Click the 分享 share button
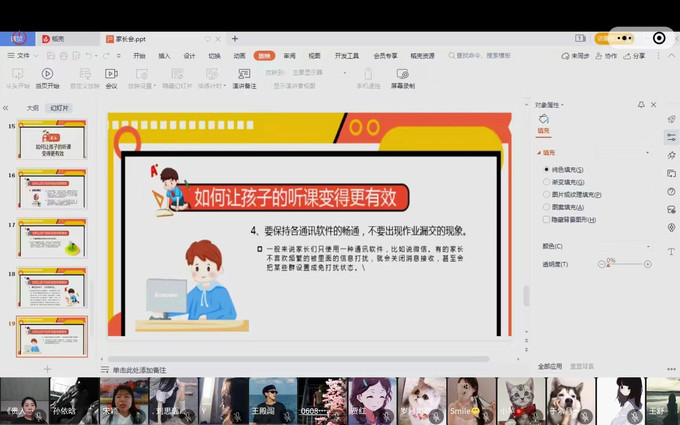 [634, 56]
